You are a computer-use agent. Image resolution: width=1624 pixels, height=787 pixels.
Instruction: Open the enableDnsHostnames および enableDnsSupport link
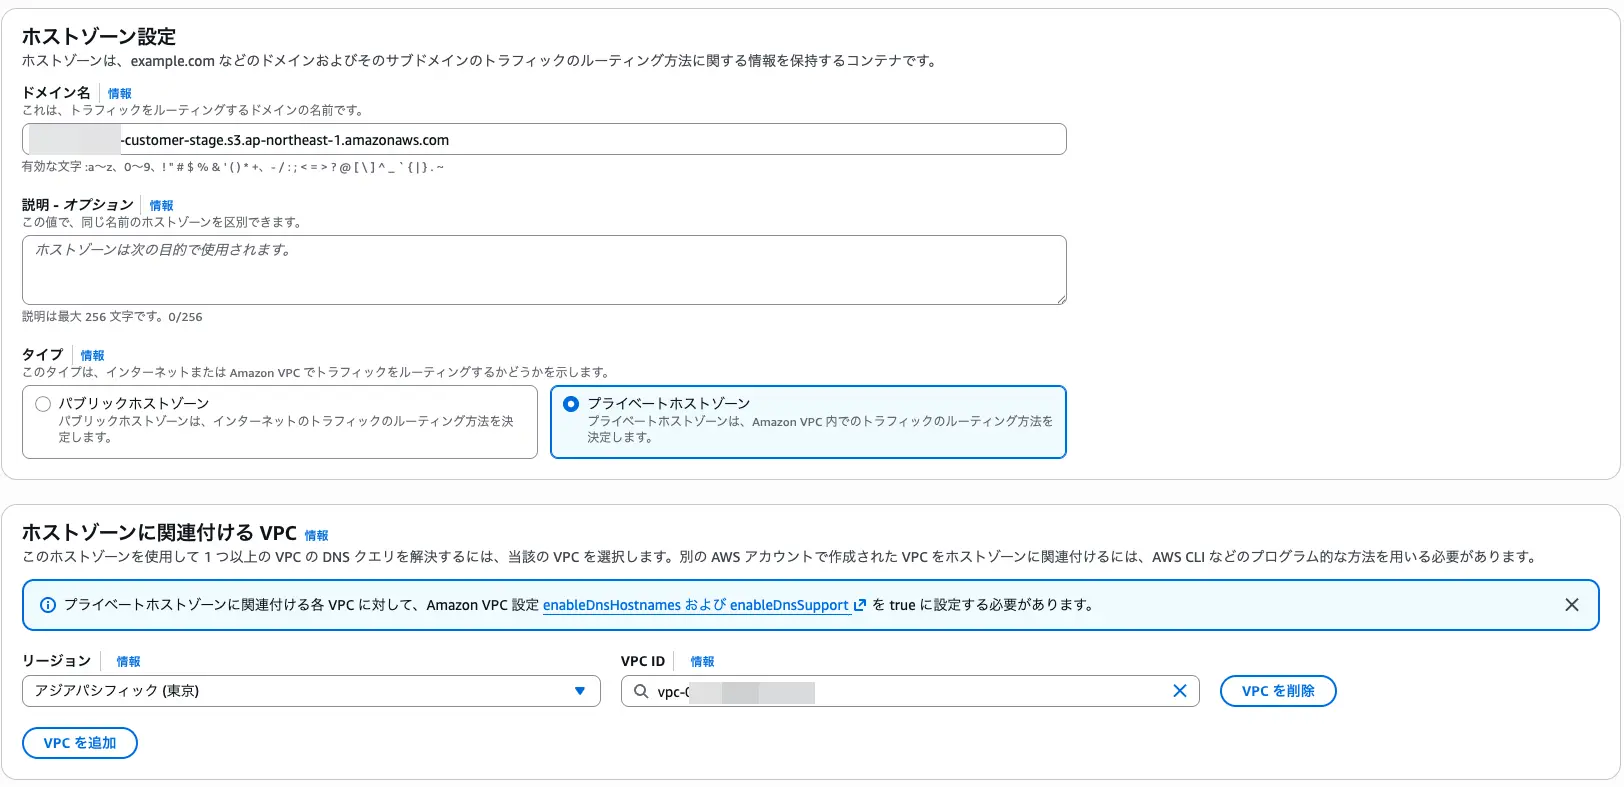[695, 605]
